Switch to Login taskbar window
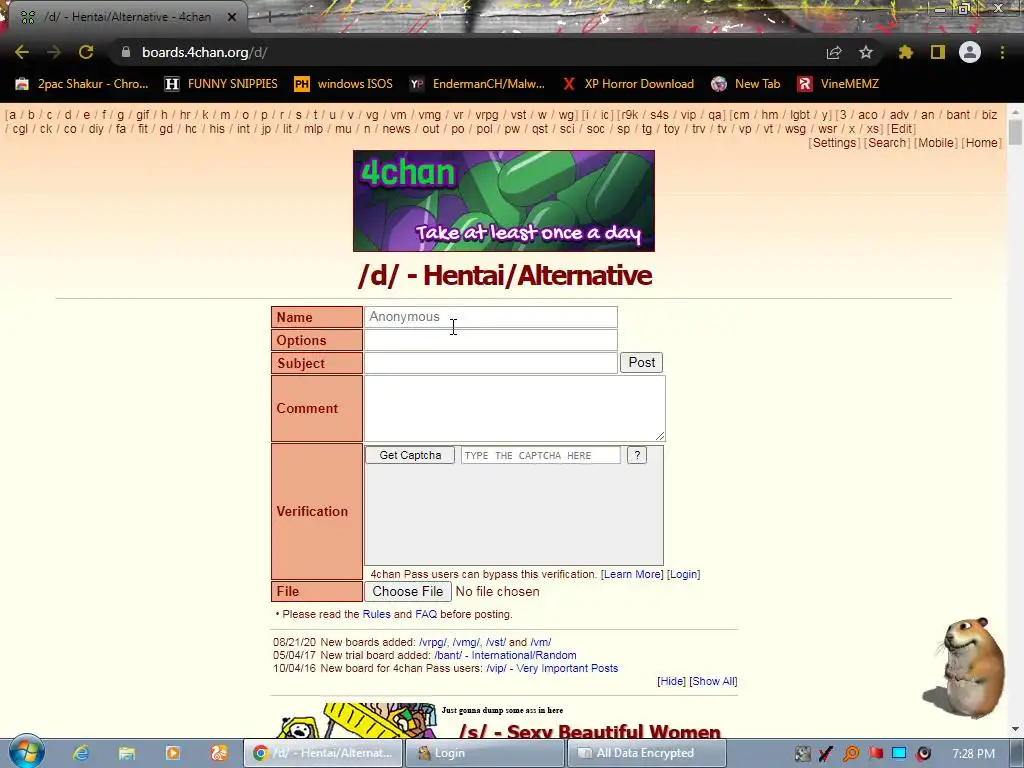Viewport: 1024px width, 768px height. click(485, 753)
